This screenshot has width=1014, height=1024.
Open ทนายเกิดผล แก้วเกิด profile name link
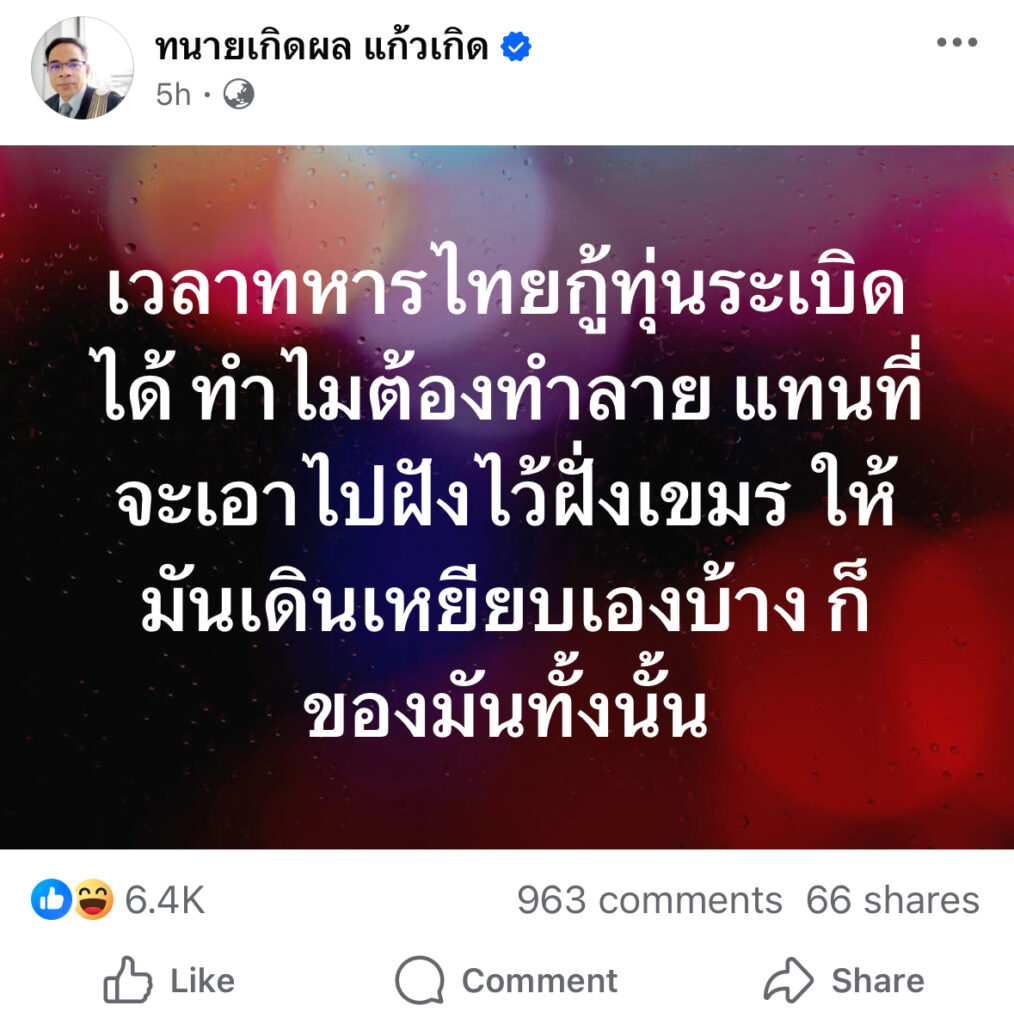(x=321, y=47)
